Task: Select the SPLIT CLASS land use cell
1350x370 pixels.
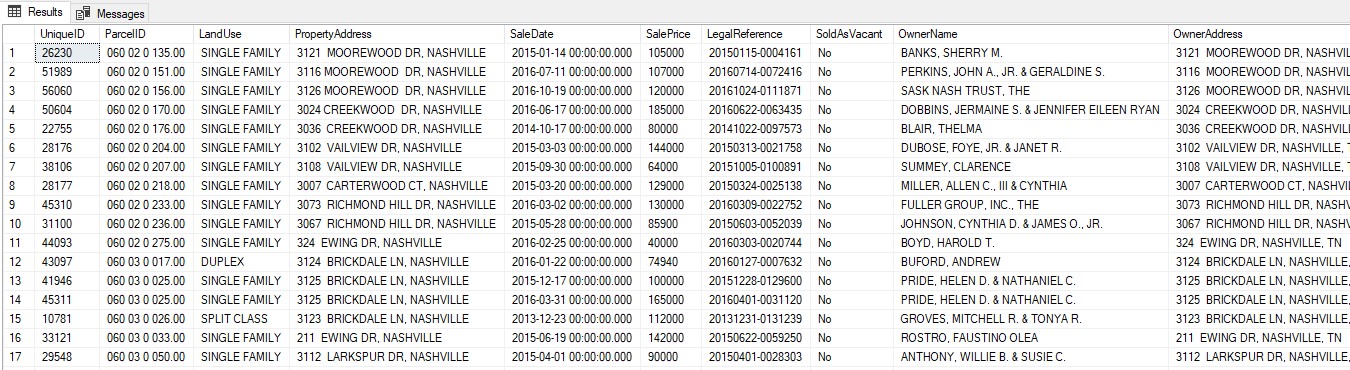Action: click(242, 319)
